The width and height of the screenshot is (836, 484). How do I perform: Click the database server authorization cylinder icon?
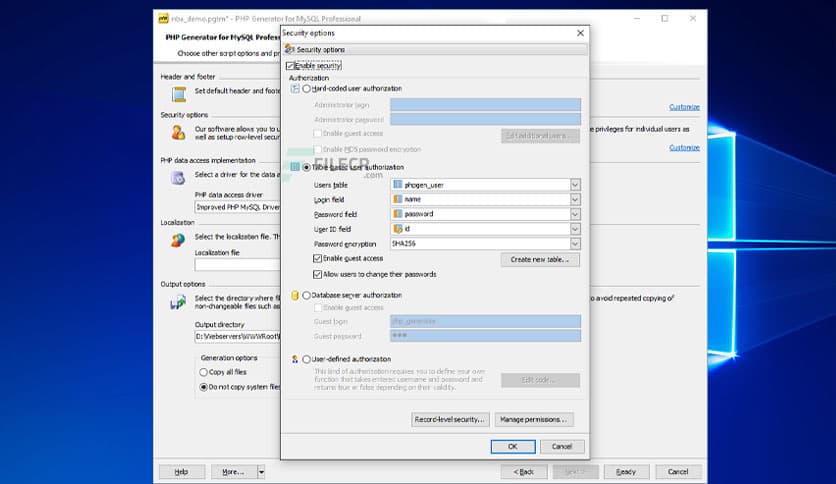(x=295, y=295)
